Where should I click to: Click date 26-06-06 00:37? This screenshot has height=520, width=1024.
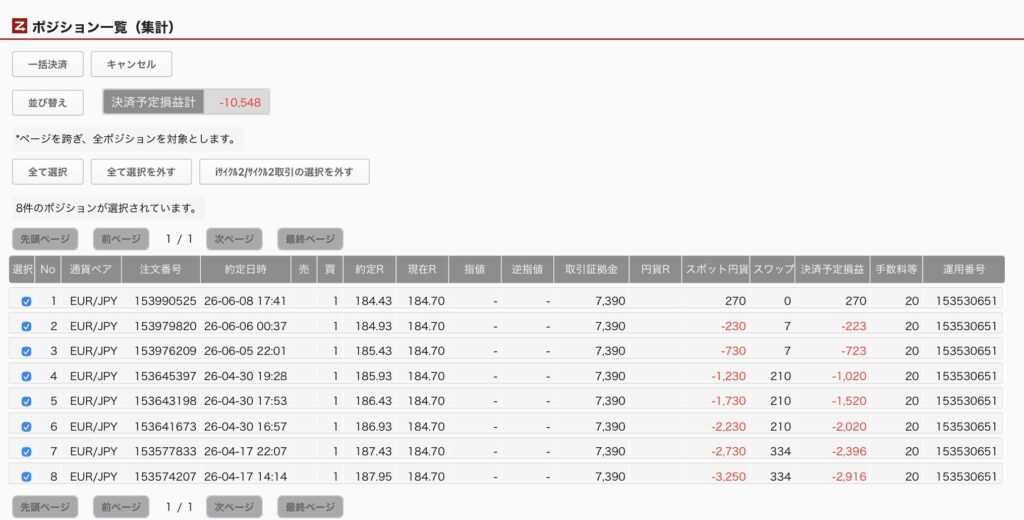point(245,326)
